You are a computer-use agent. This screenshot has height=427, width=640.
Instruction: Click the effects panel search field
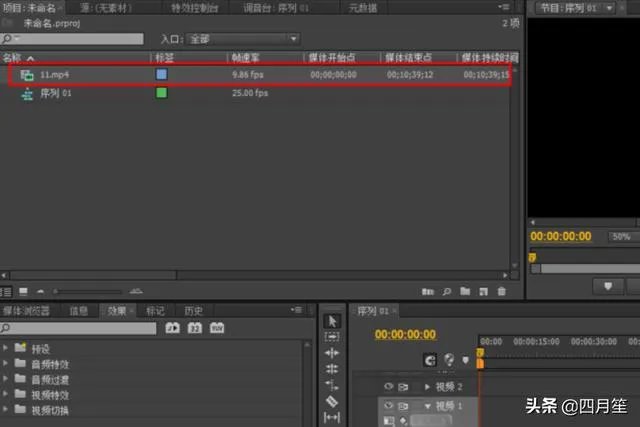[x=78, y=328]
